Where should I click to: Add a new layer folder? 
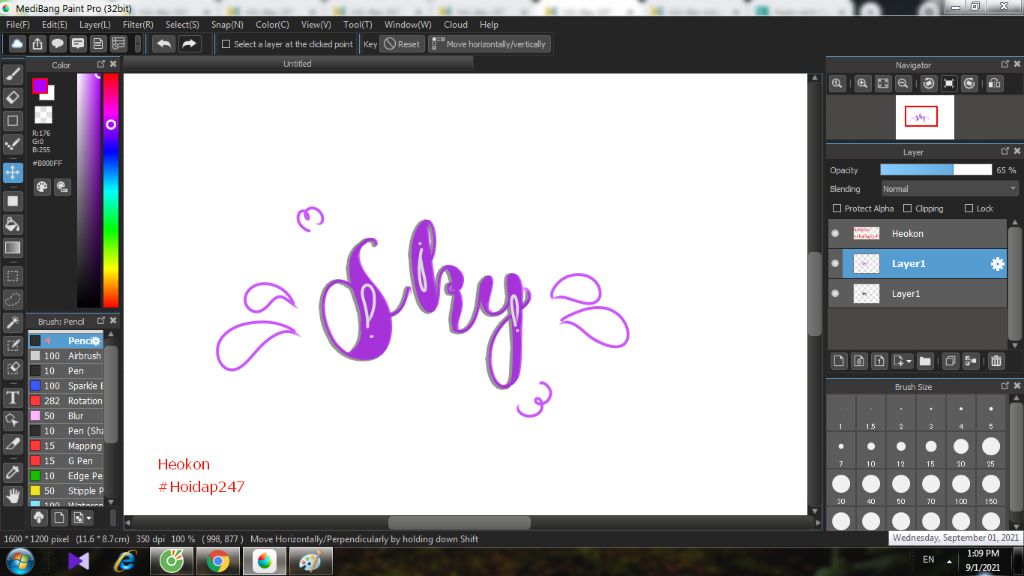[x=925, y=360]
